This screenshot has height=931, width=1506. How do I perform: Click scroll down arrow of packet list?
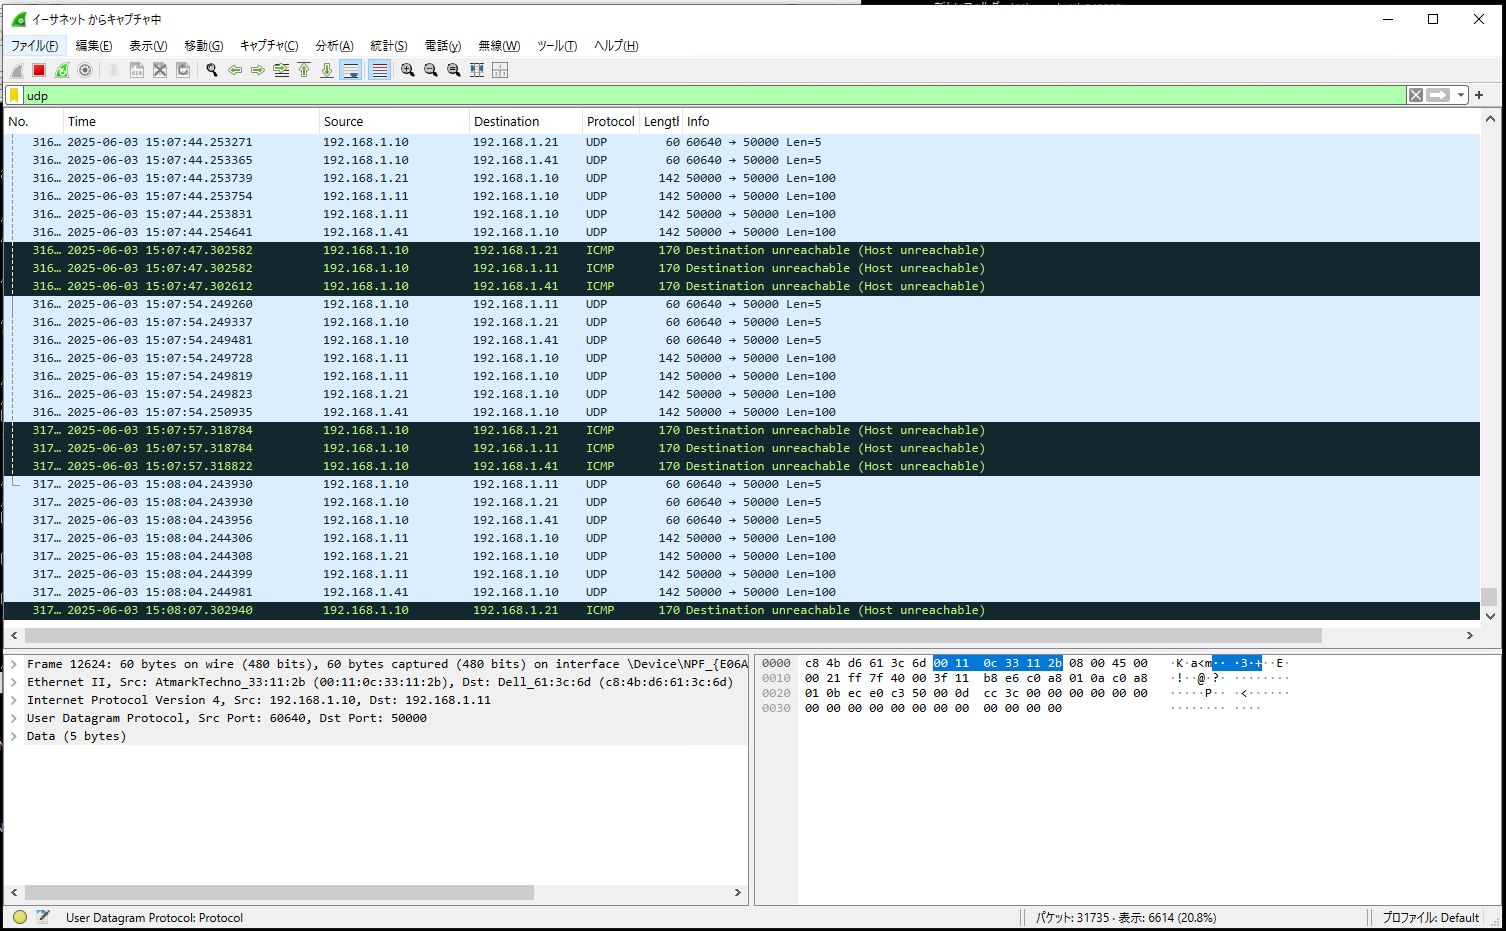pyautogui.click(x=1489, y=616)
